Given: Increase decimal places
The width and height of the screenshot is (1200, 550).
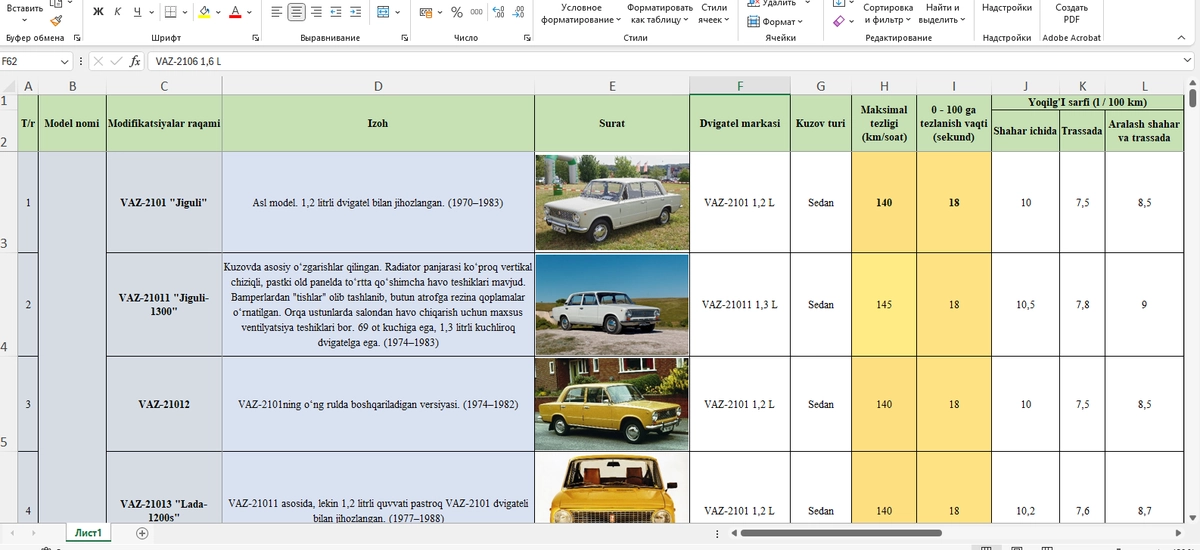Looking at the screenshot, I should click(499, 12).
